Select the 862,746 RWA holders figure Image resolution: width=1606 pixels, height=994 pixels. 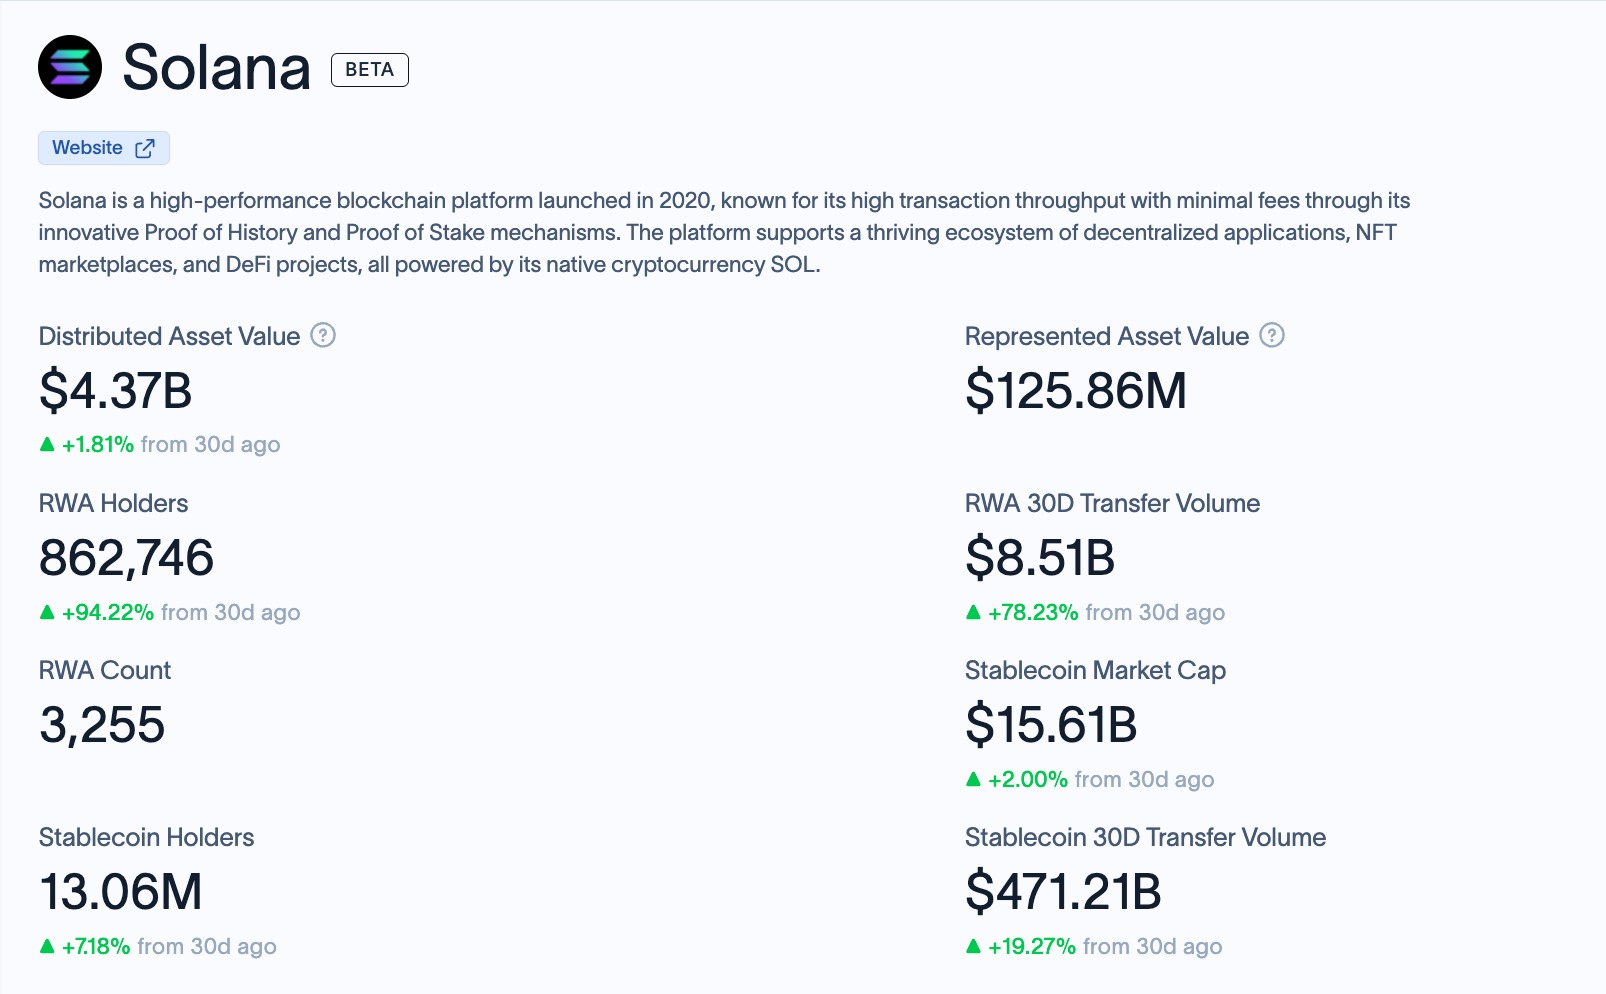click(x=127, y=558)
